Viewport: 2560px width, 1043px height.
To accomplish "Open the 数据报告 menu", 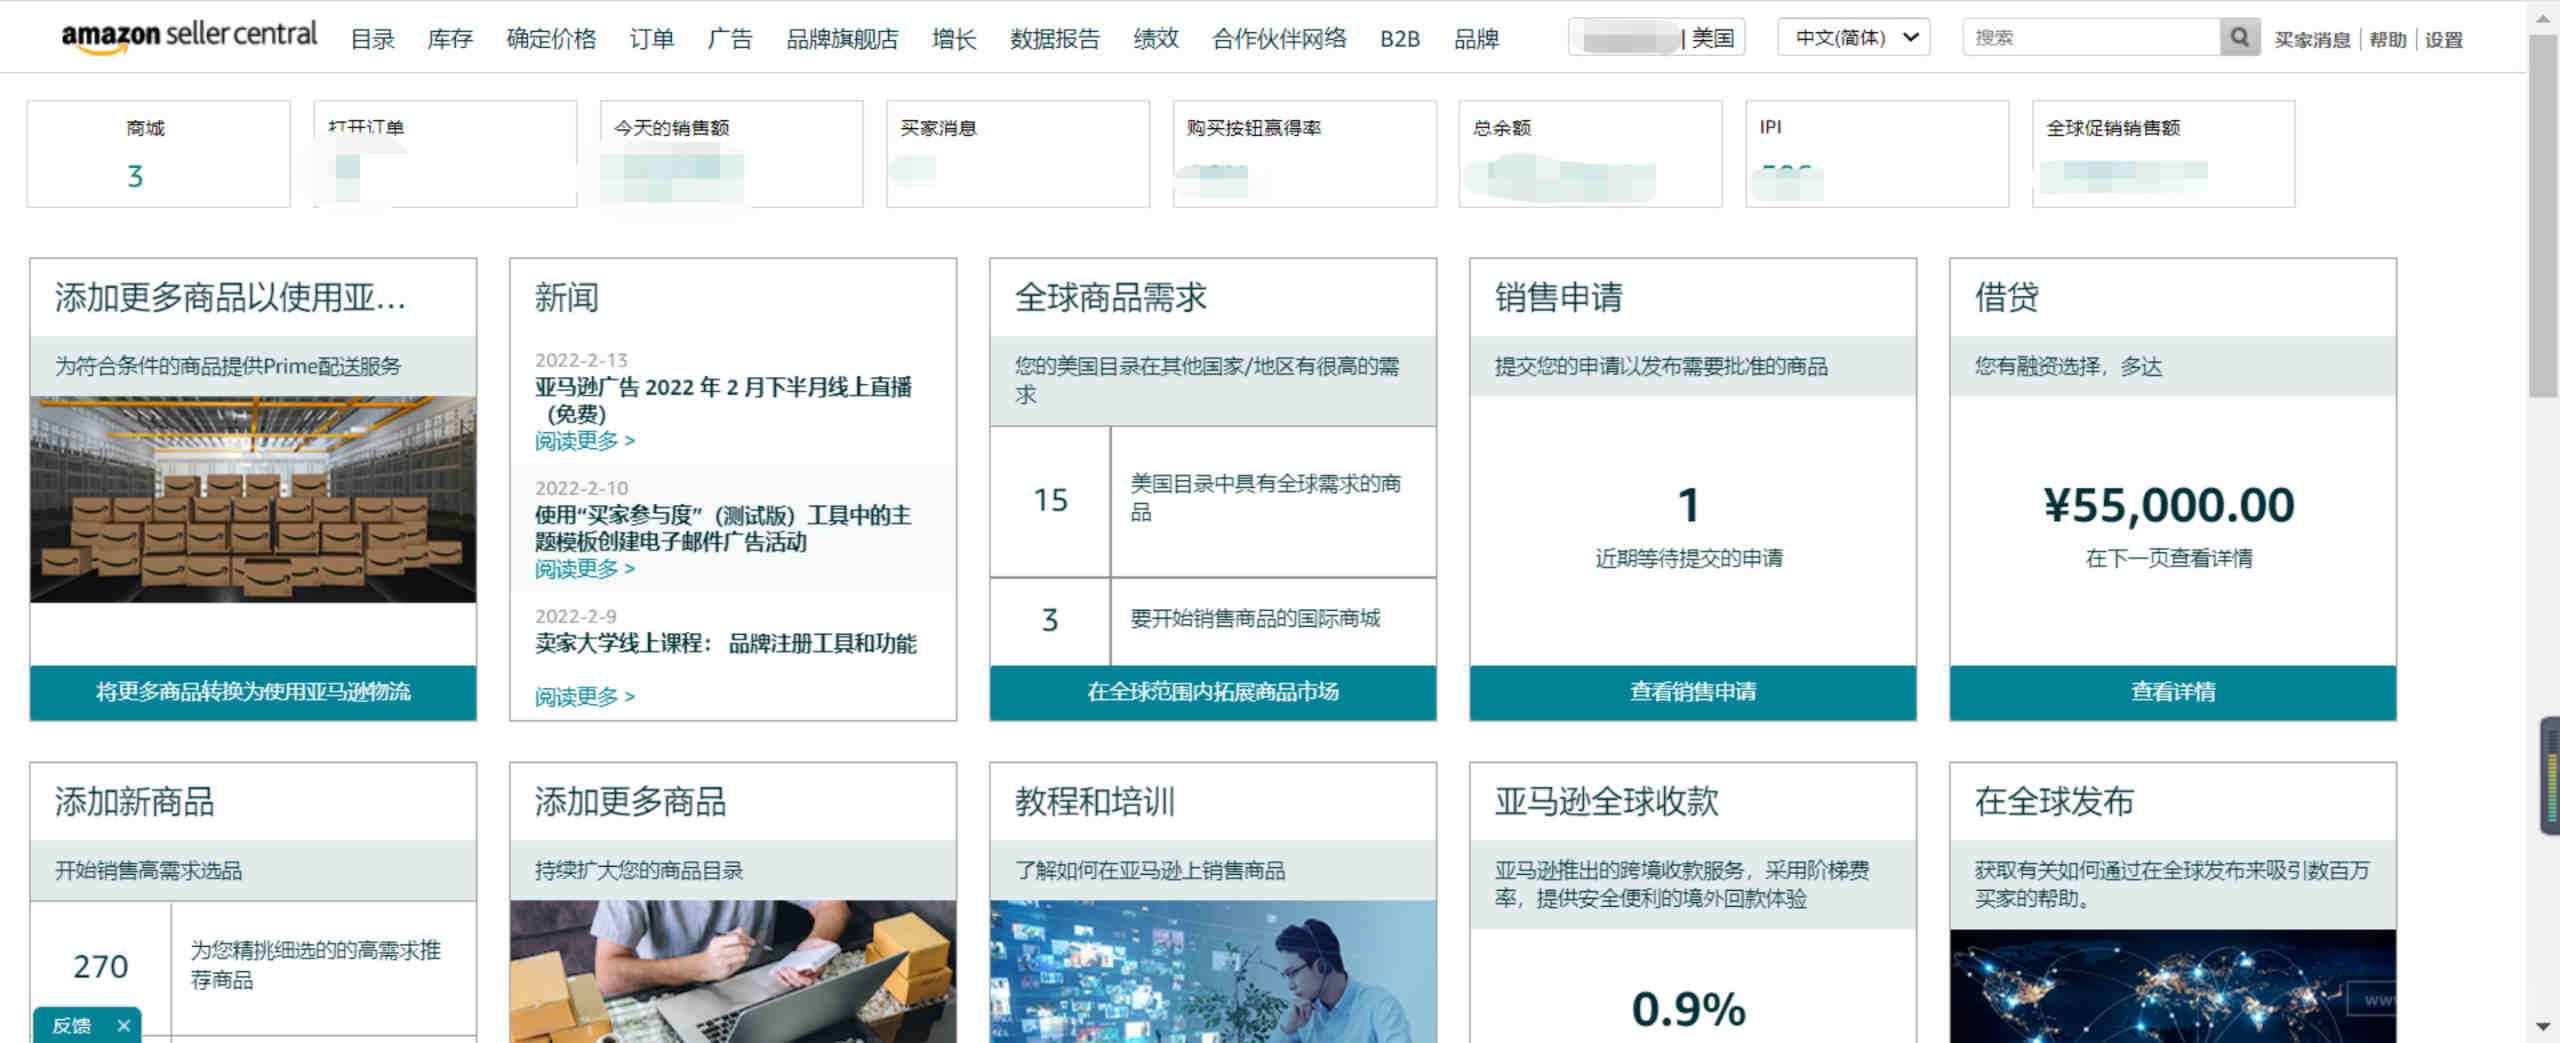I will [x=1054, y=38].
